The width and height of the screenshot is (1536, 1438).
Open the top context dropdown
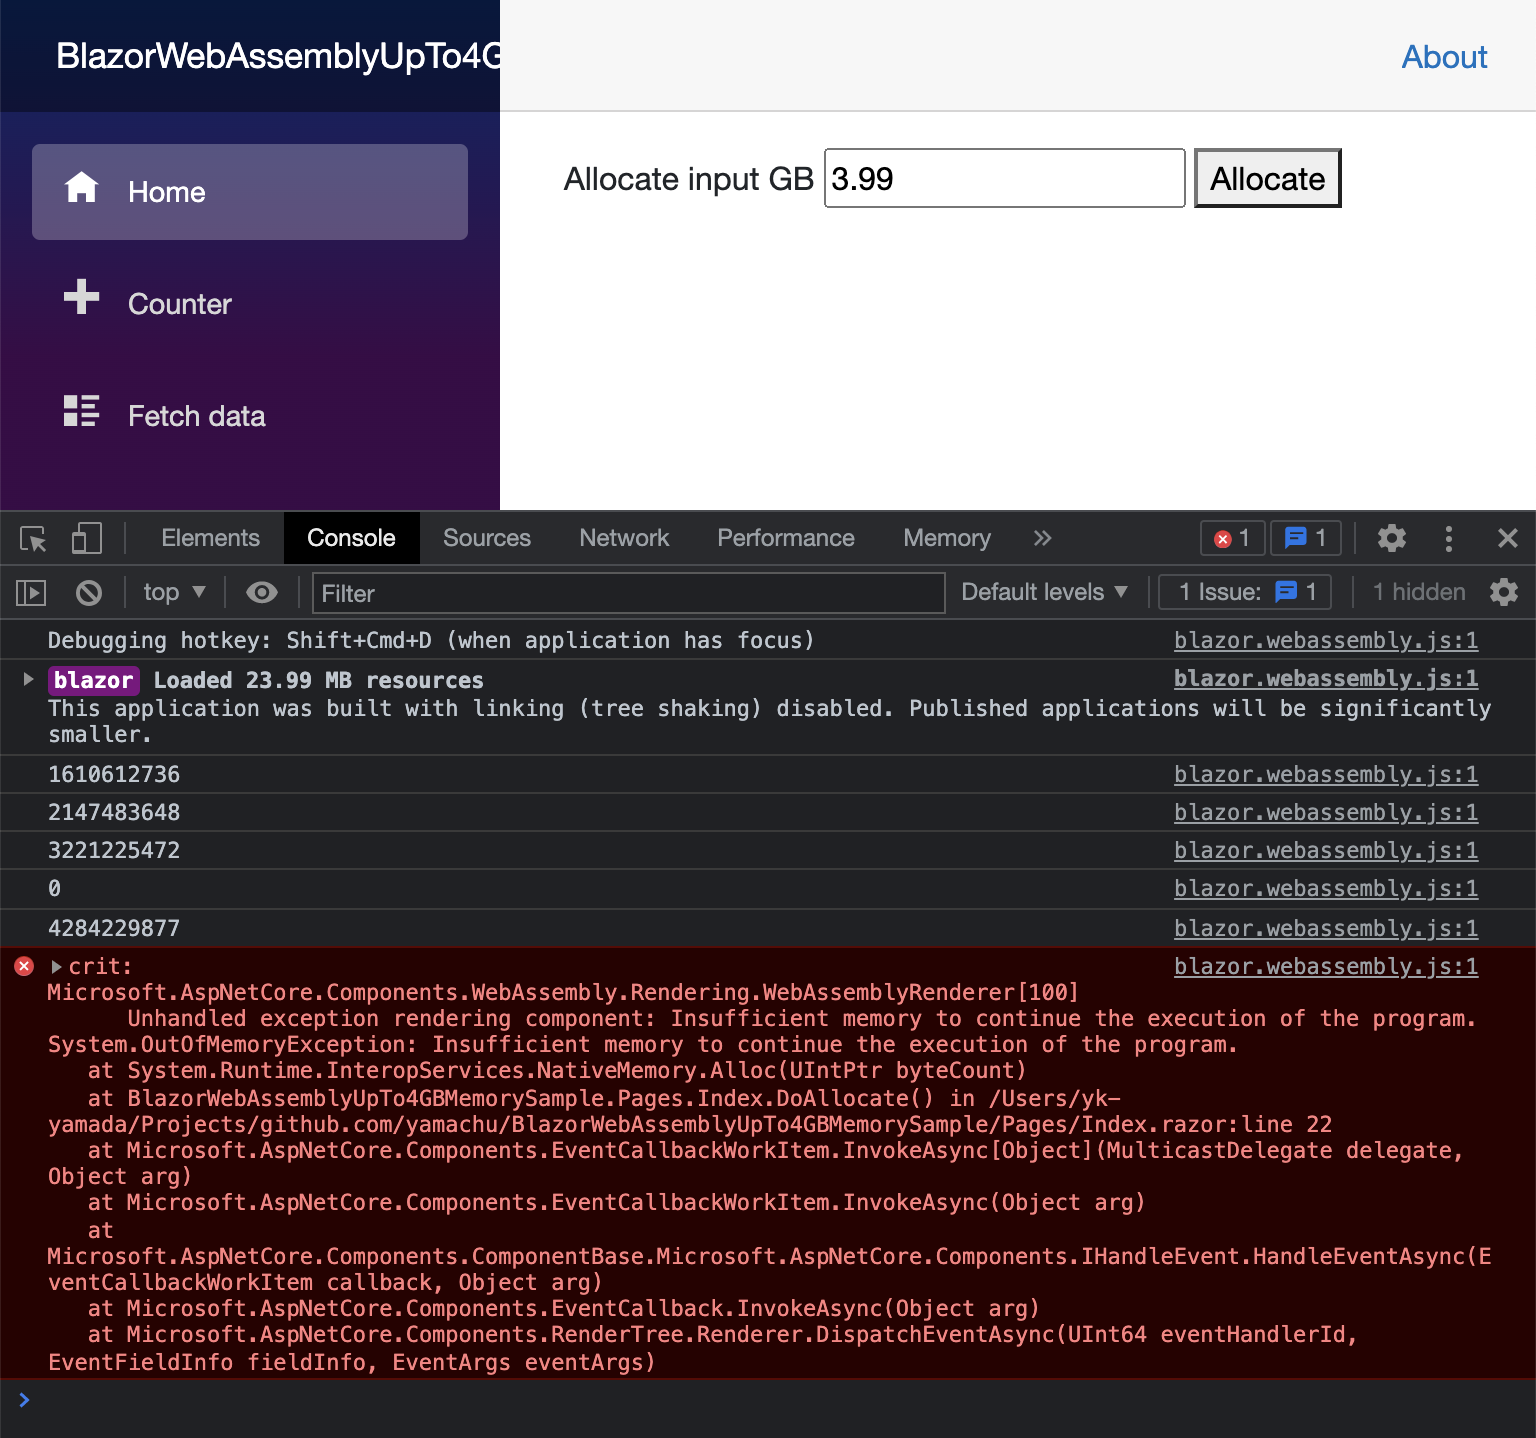pos(174,592)
